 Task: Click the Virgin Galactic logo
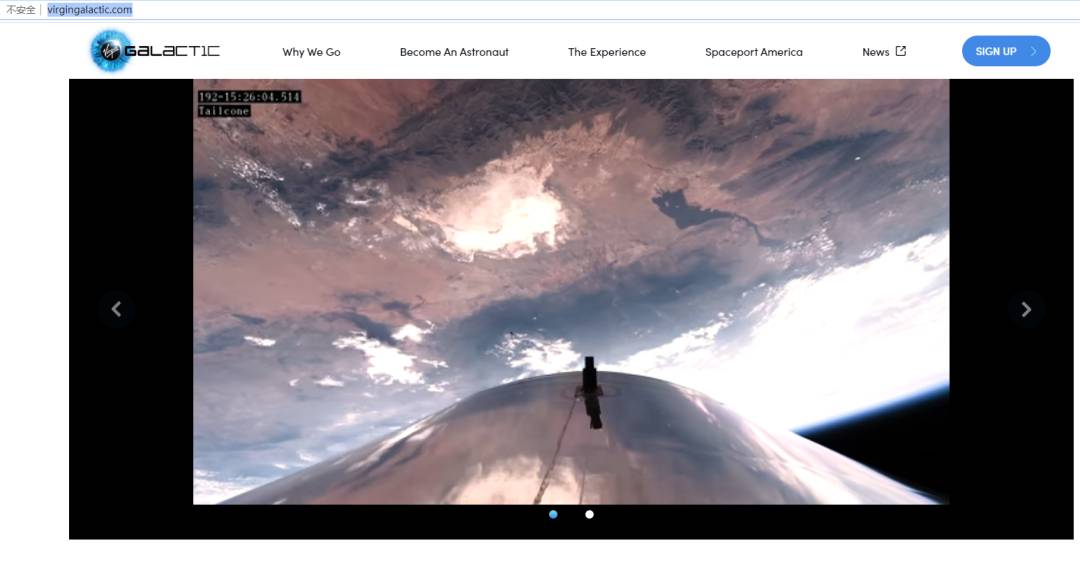coord(155,50)
